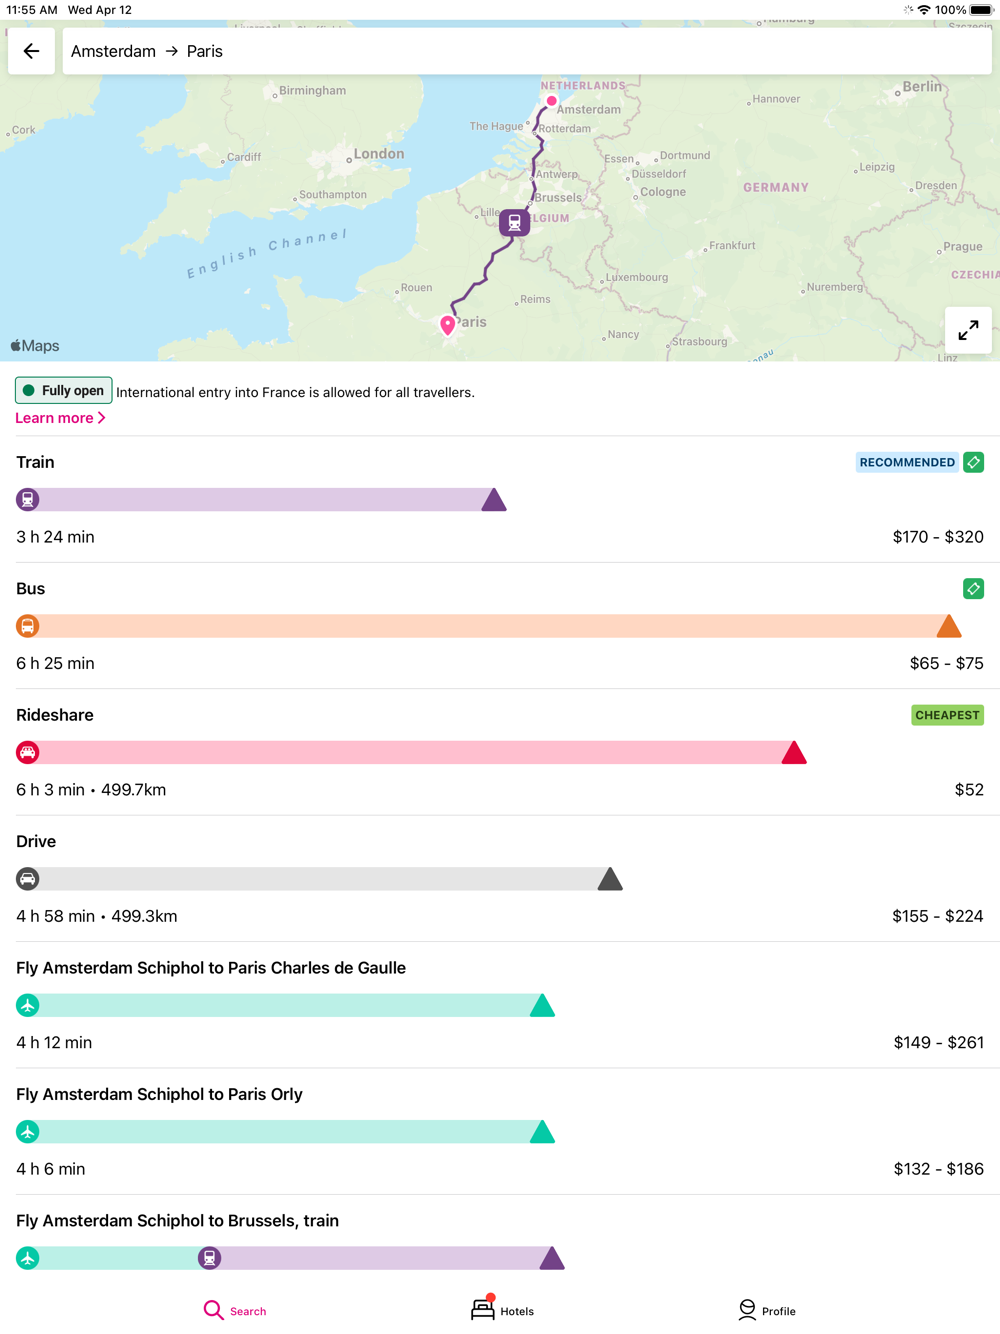This screenshot has width=1000, height=1334.
Task: Tap plane icon for Charles de Gaulle flight
Action: pos(28,1006)
